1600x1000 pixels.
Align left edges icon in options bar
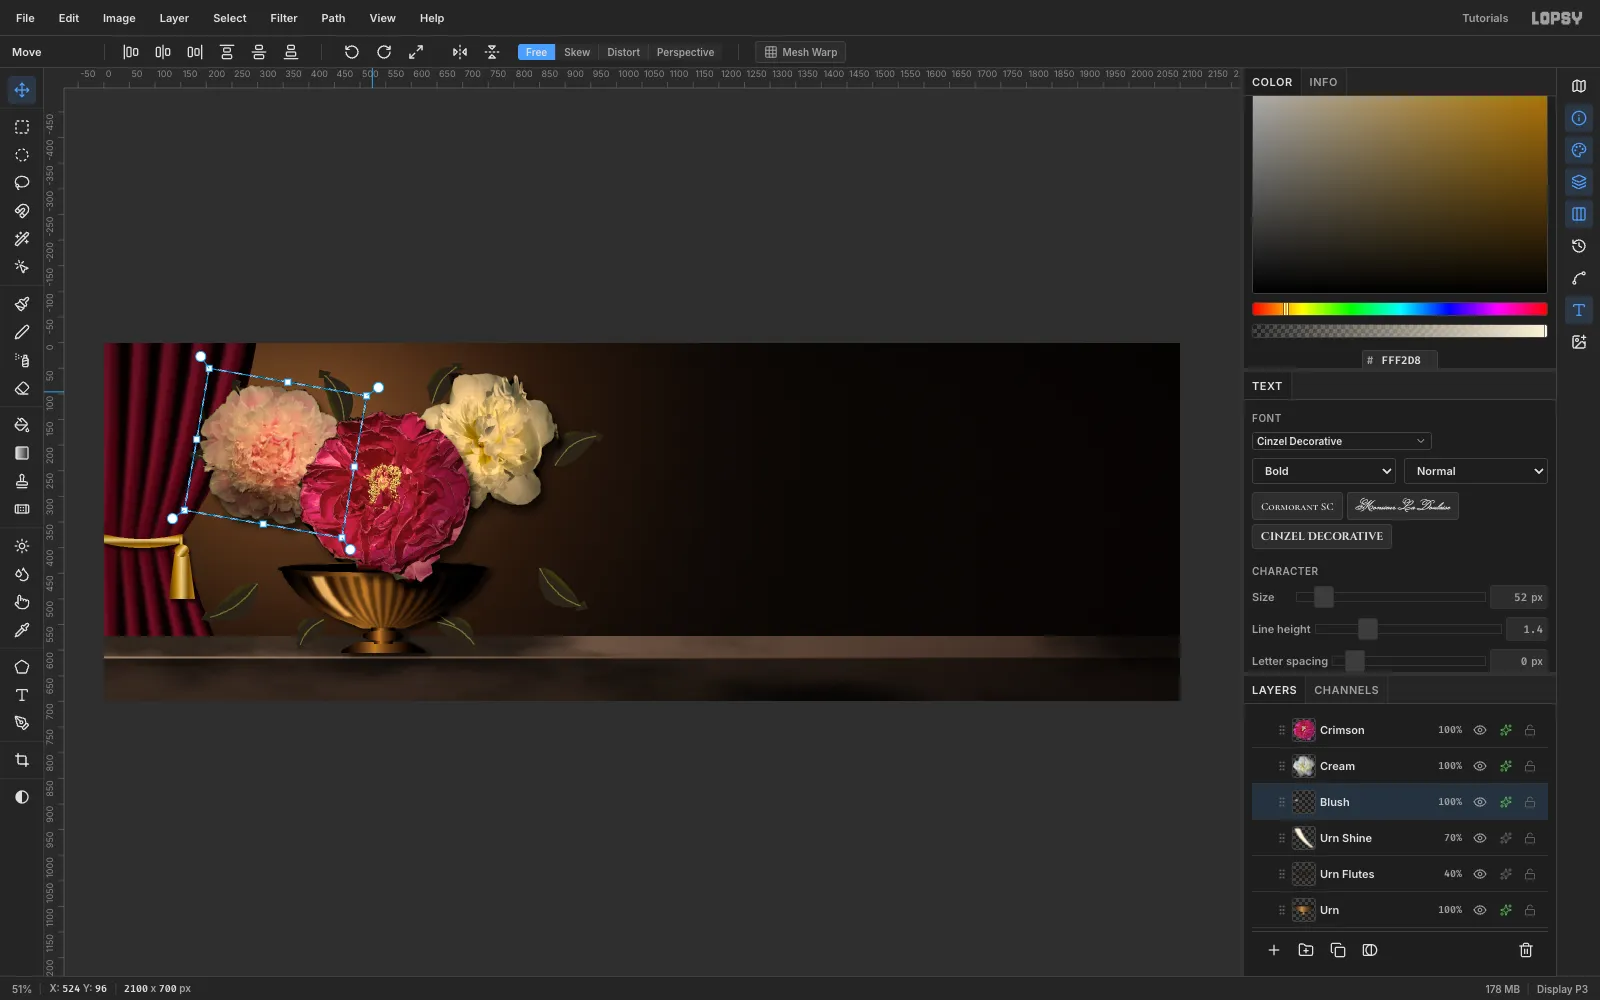click(x=130, y=52)
